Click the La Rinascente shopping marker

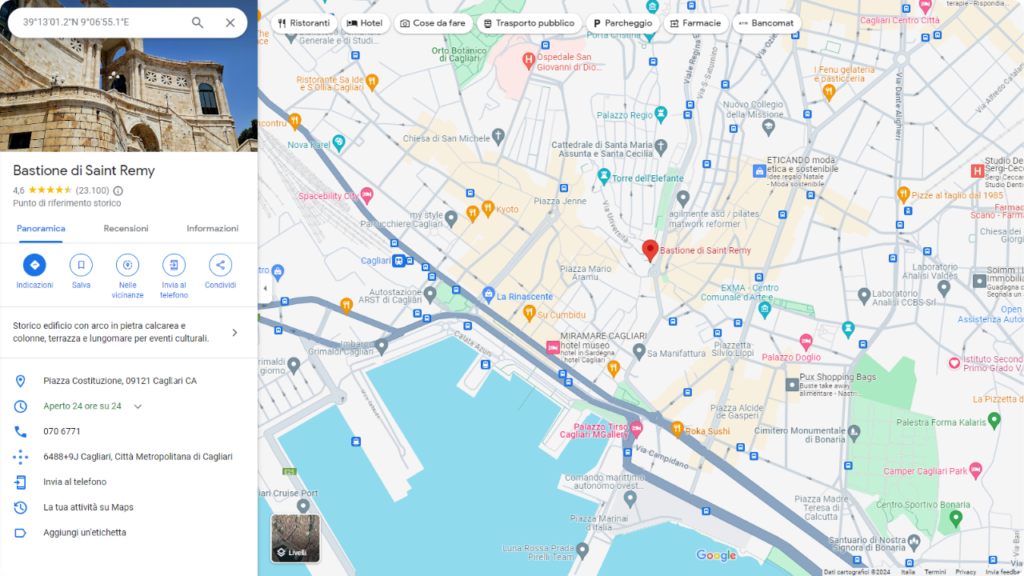pyautogui.click(x=488, y=295)
